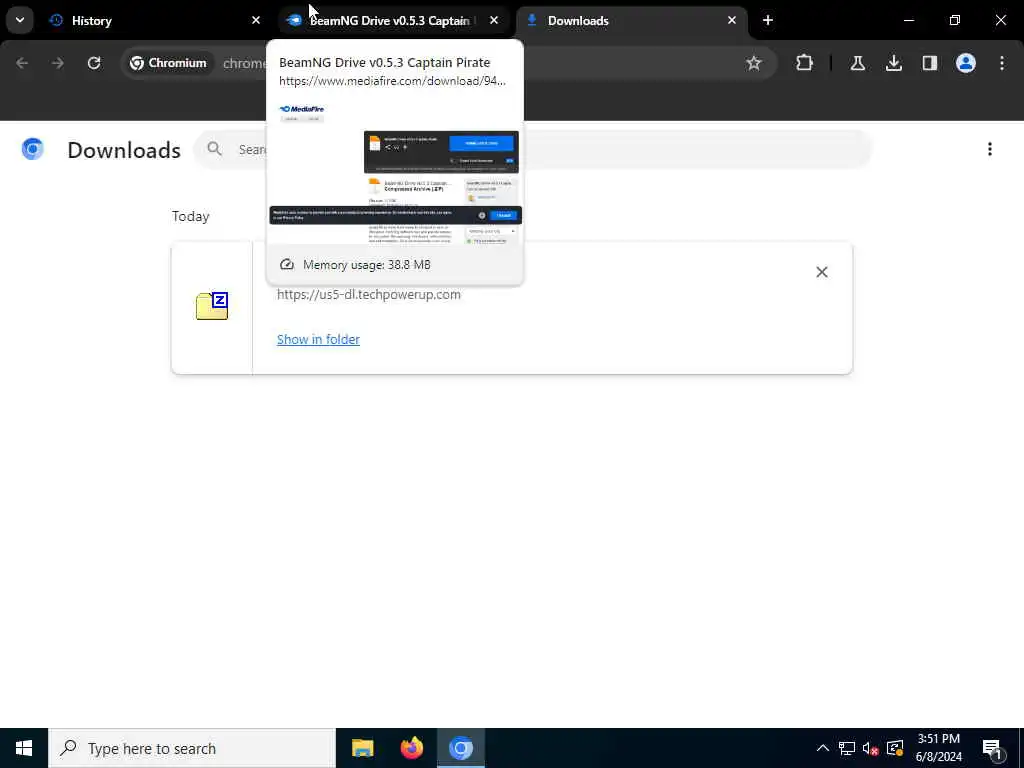The image size is (1024, 768).
Task: Switch to the History tab
Action: point(155,20)
